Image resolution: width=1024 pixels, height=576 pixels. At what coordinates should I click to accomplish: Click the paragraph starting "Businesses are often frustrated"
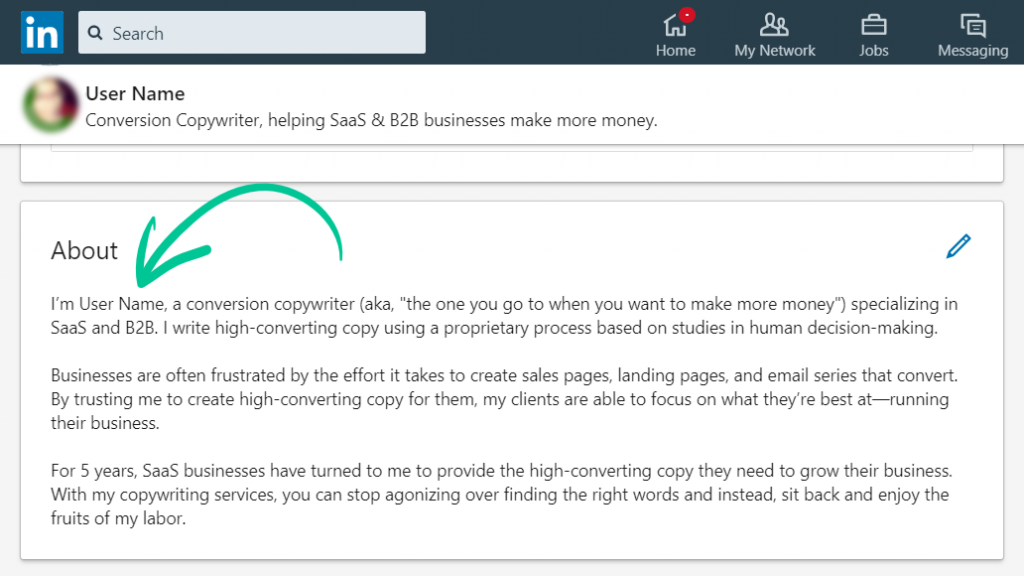coord(504,399)
